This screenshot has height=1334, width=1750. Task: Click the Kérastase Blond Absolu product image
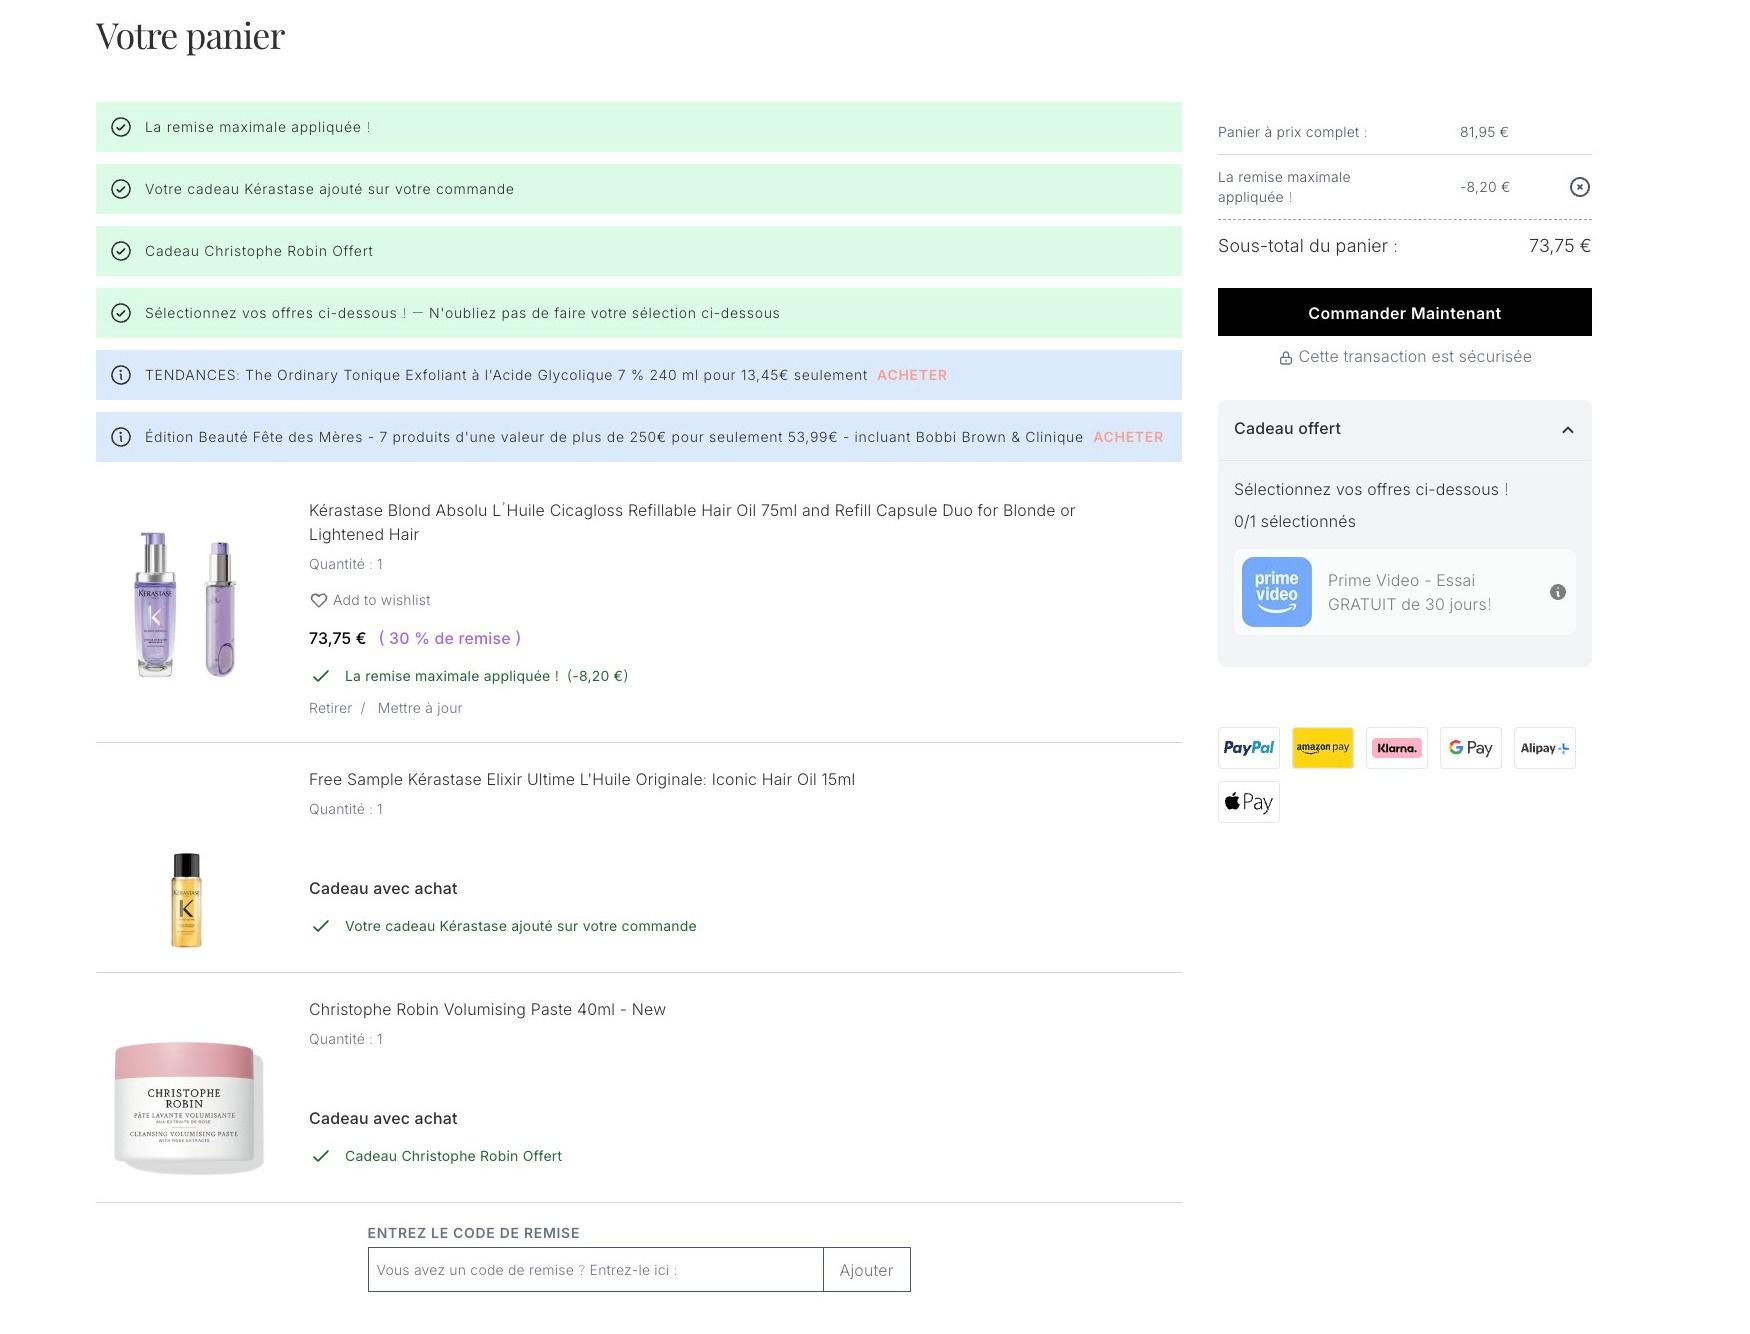click(x=186, y=604)
